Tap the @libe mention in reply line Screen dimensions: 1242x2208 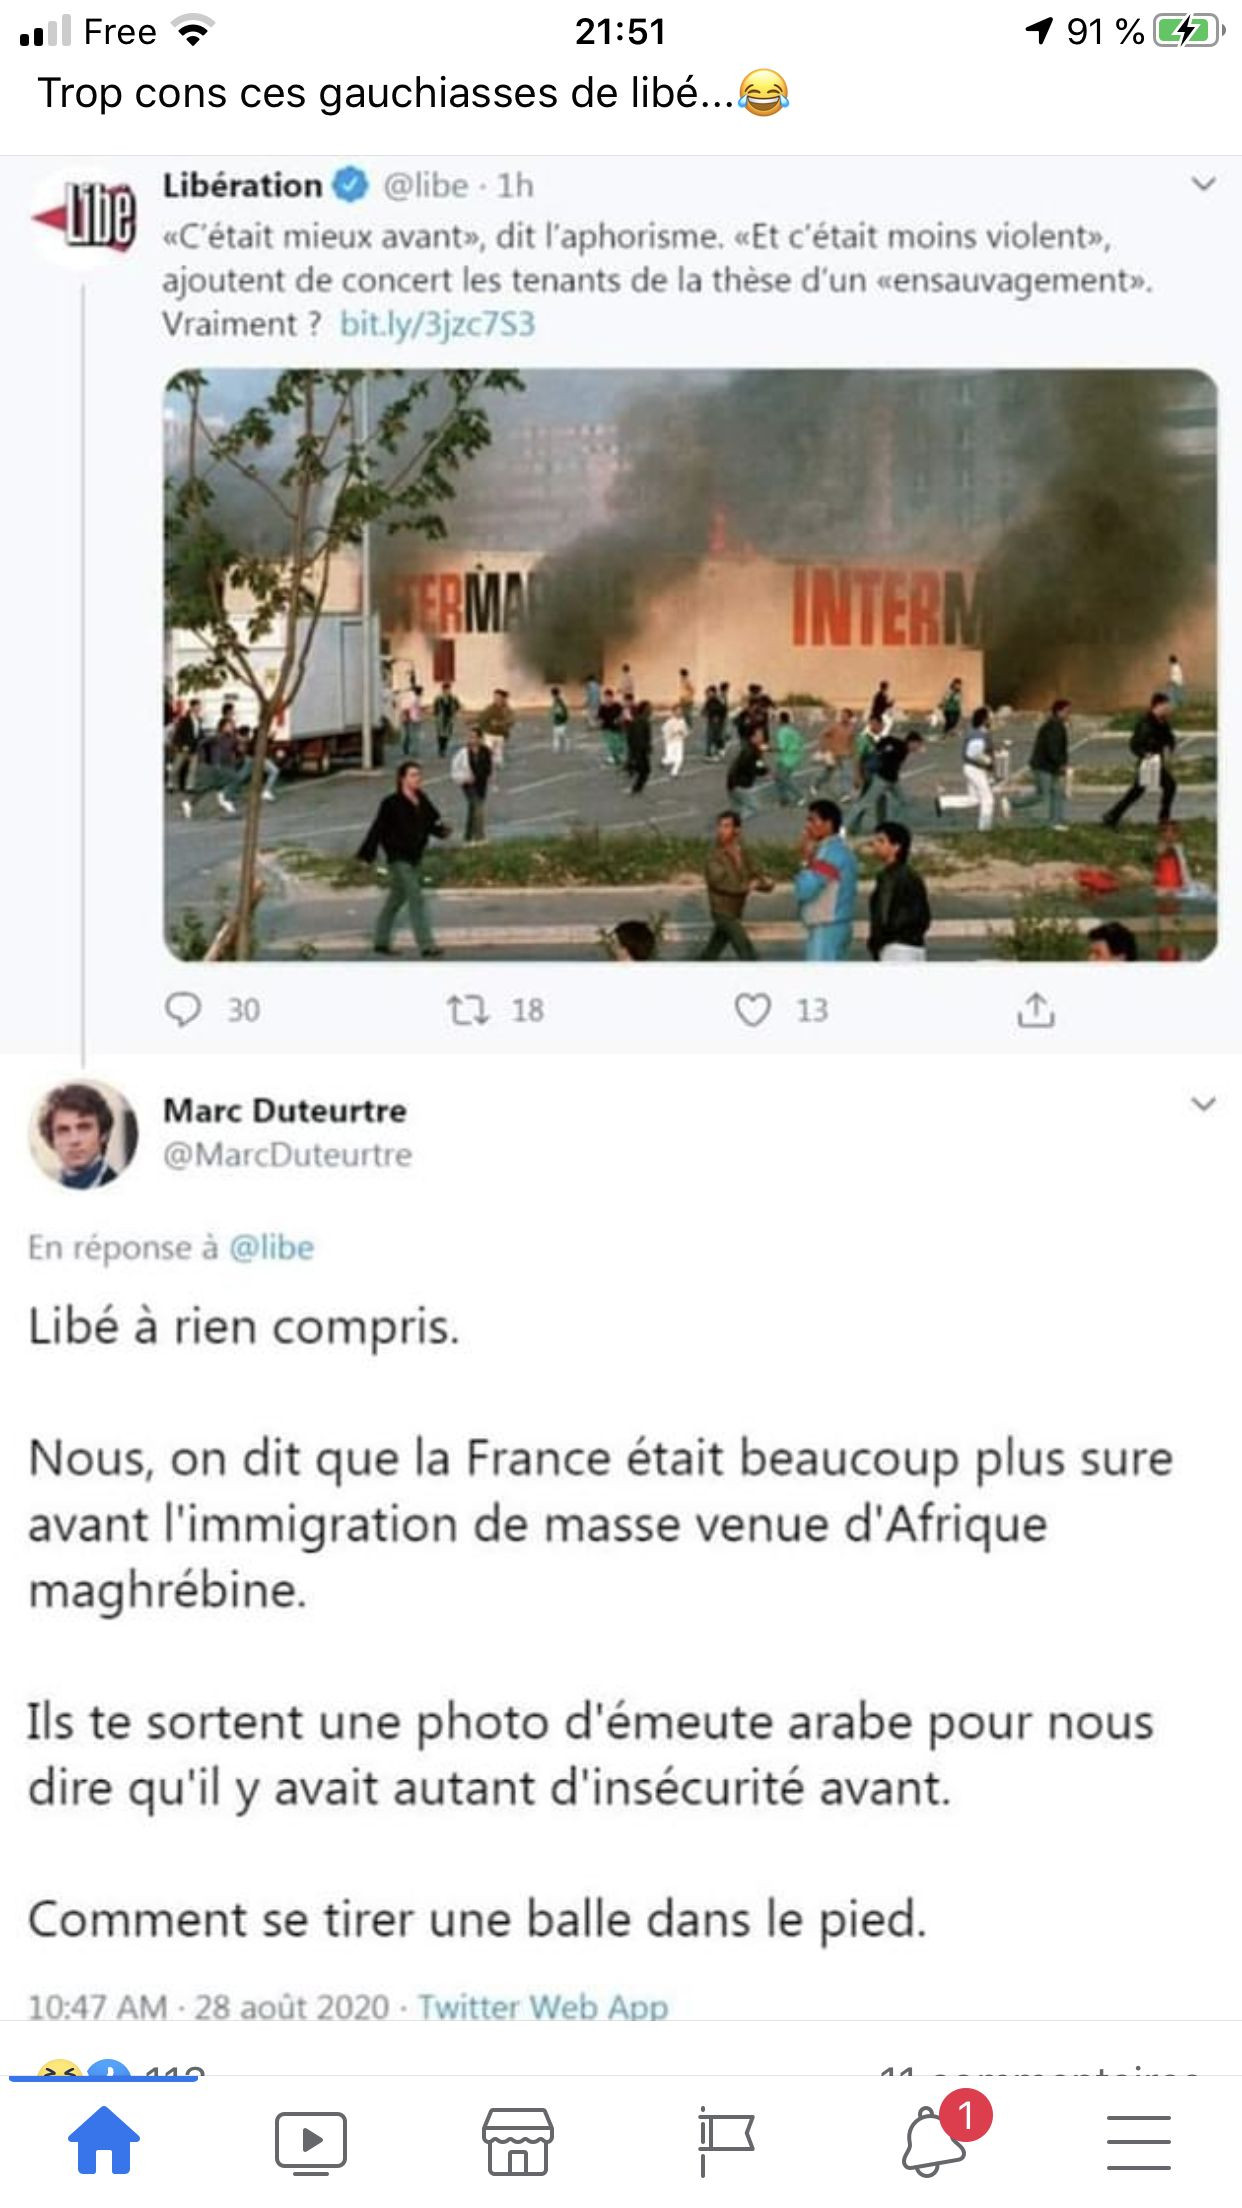coord(272,1248)
